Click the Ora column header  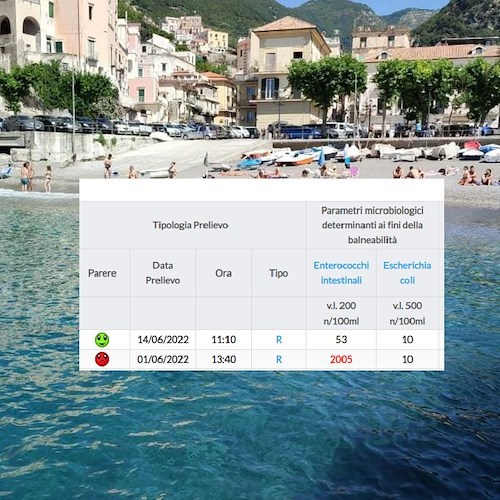[223, 273]
